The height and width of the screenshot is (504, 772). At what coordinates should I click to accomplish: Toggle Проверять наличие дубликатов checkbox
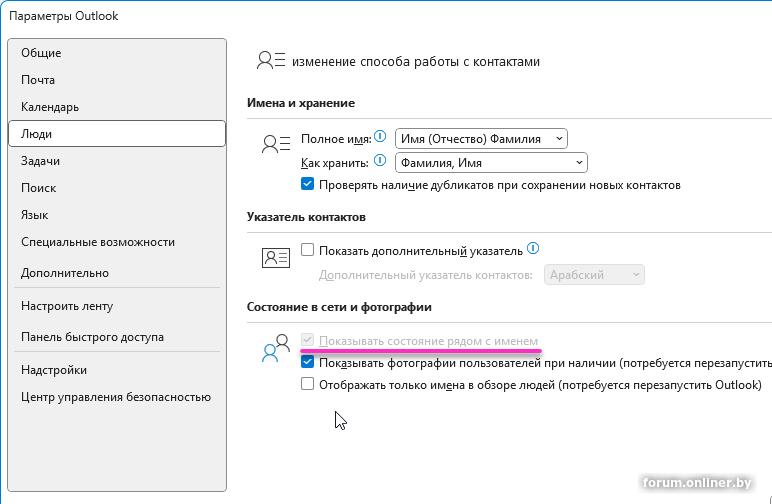(308, 184)
